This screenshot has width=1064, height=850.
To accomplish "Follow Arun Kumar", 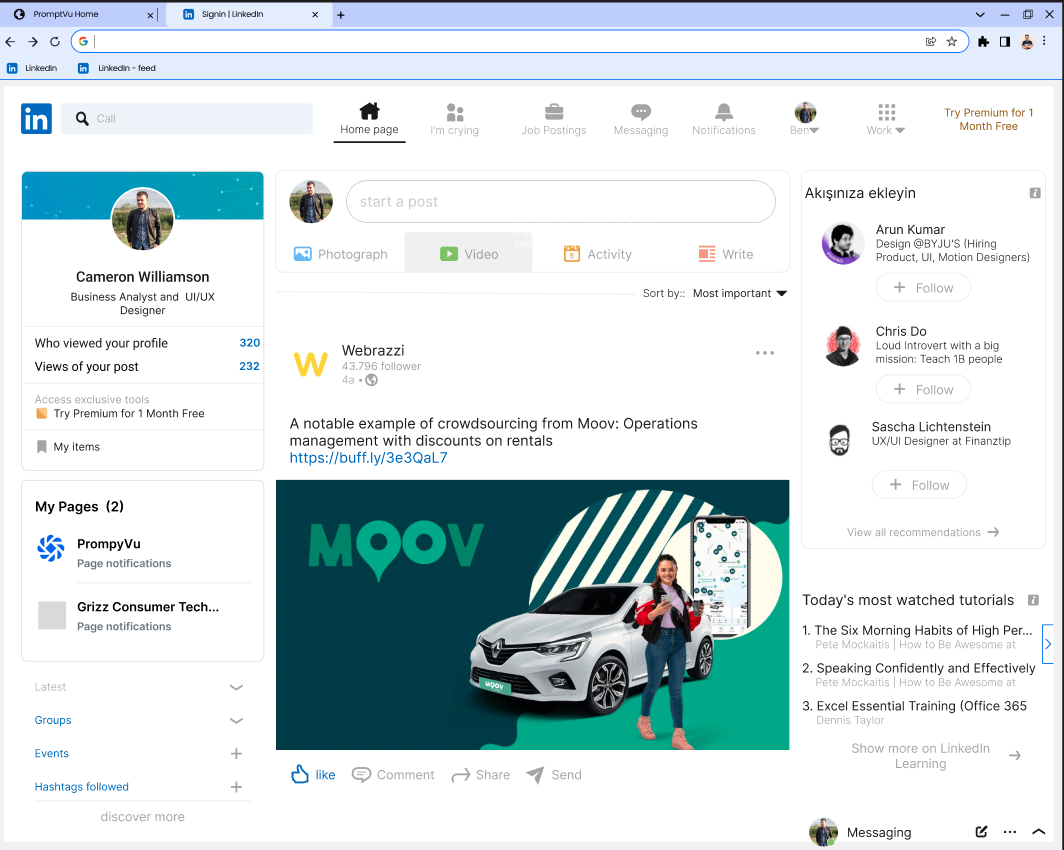I will [923, 288].
